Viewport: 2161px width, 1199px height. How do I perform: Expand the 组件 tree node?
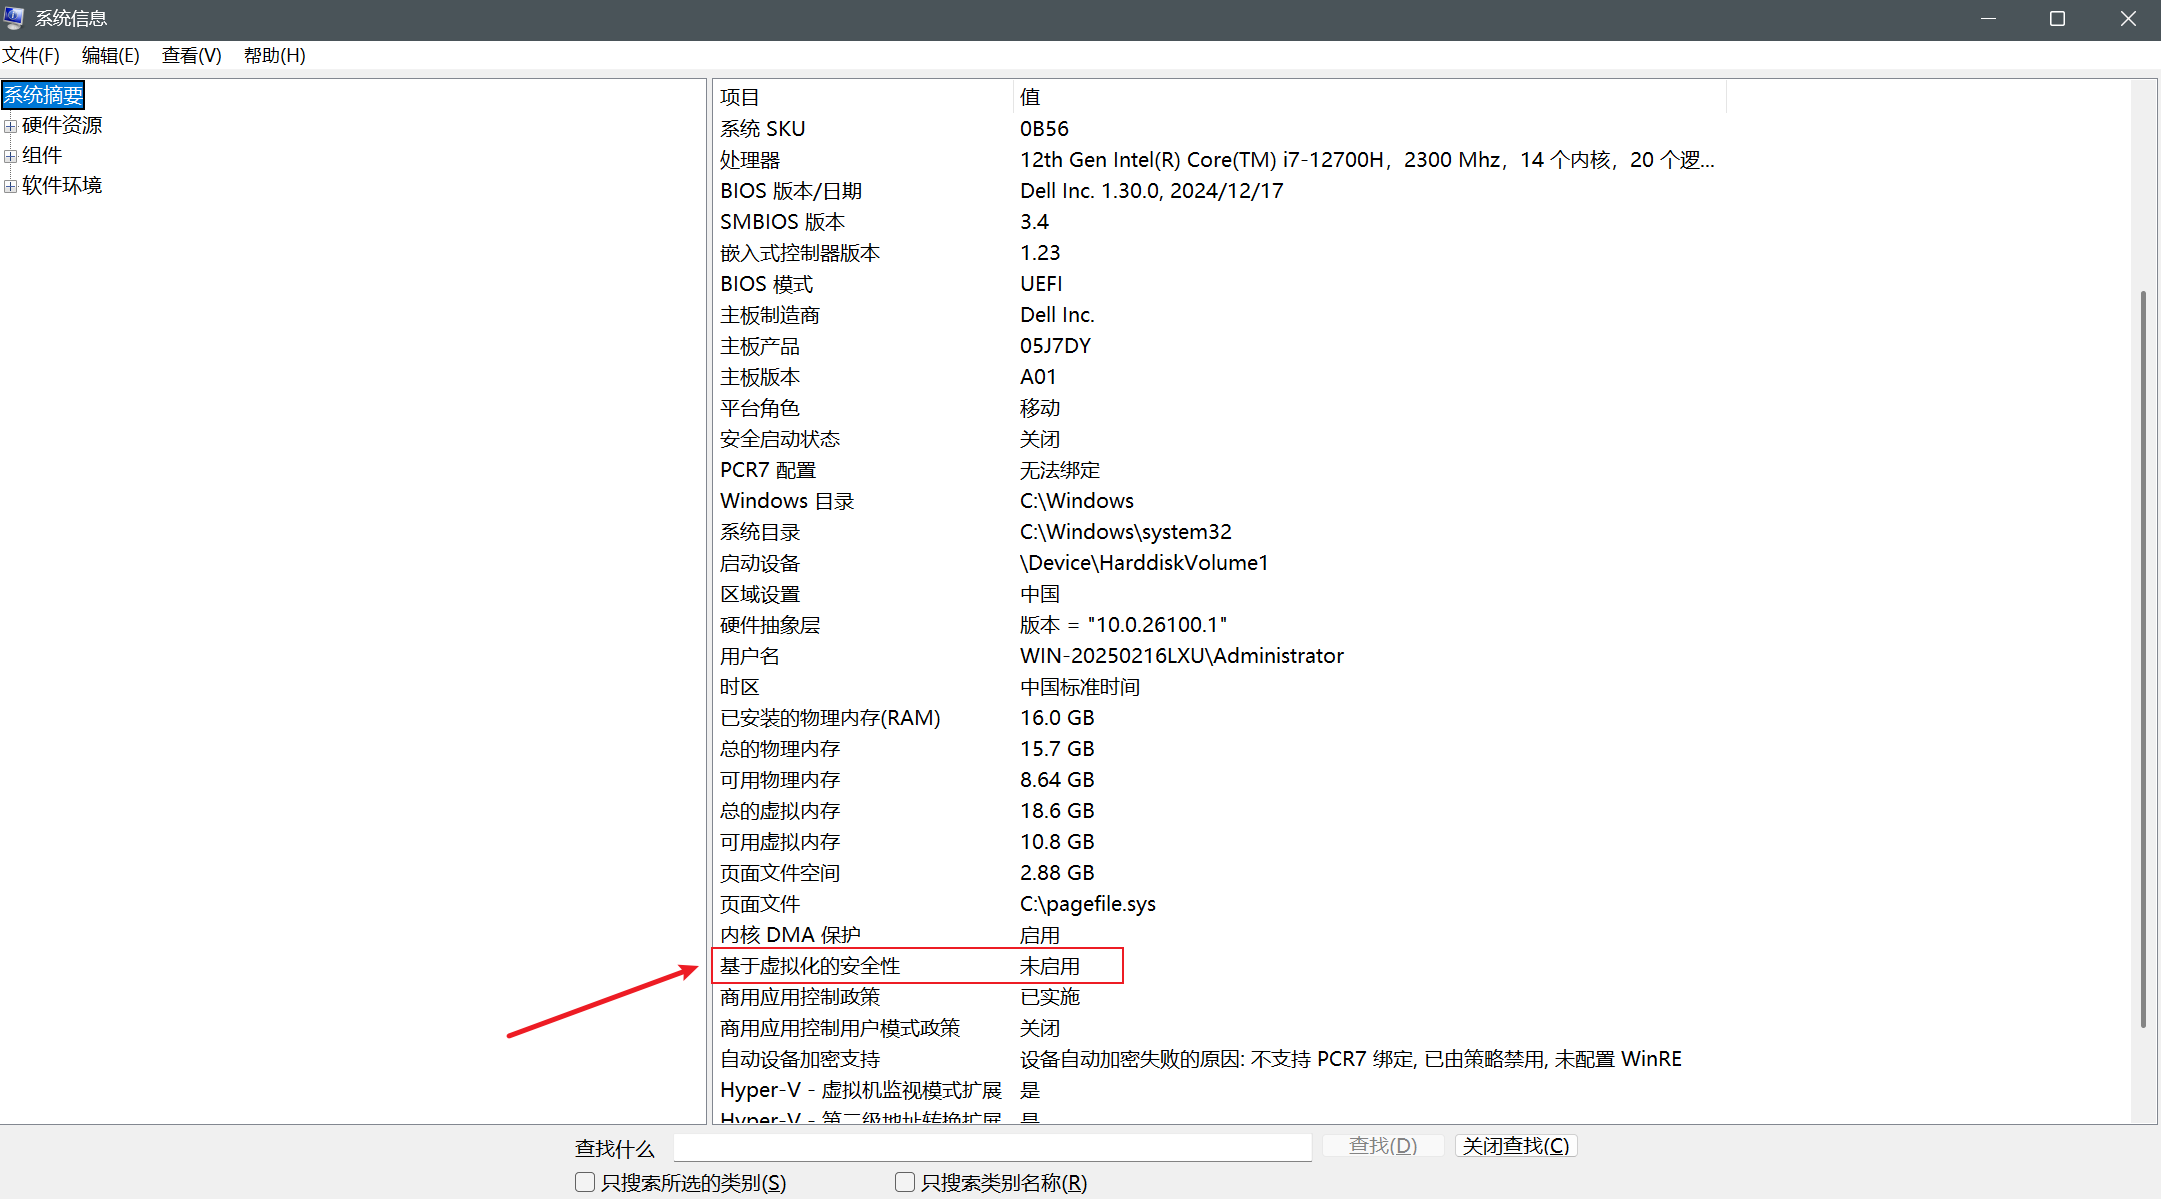click(x=10, y=156)
